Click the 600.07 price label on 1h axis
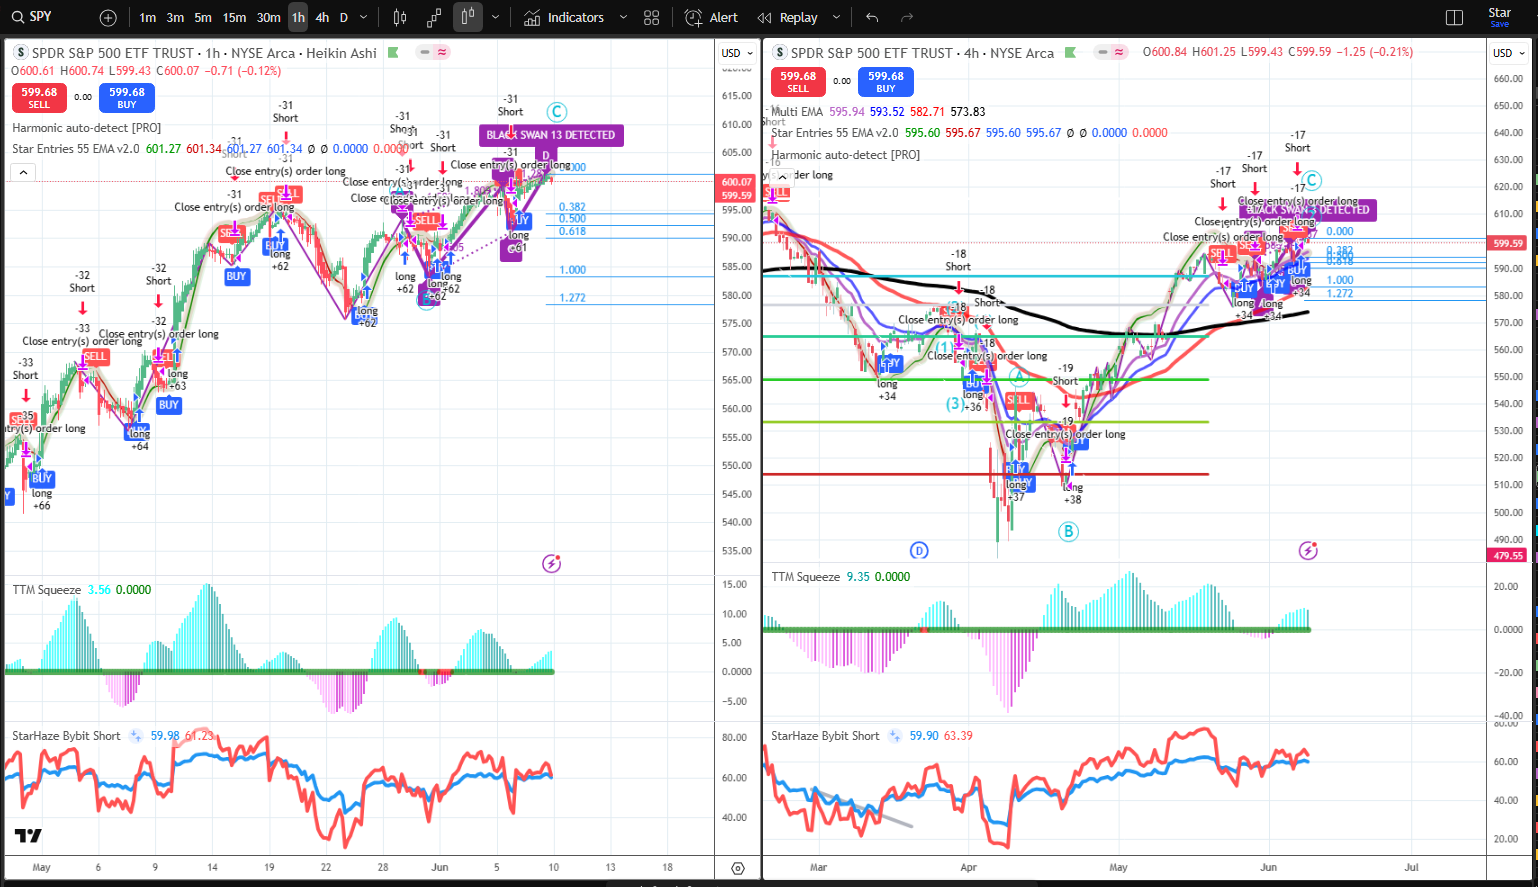1538x887 pixels. pyautogui.click(x=736, y=183)
